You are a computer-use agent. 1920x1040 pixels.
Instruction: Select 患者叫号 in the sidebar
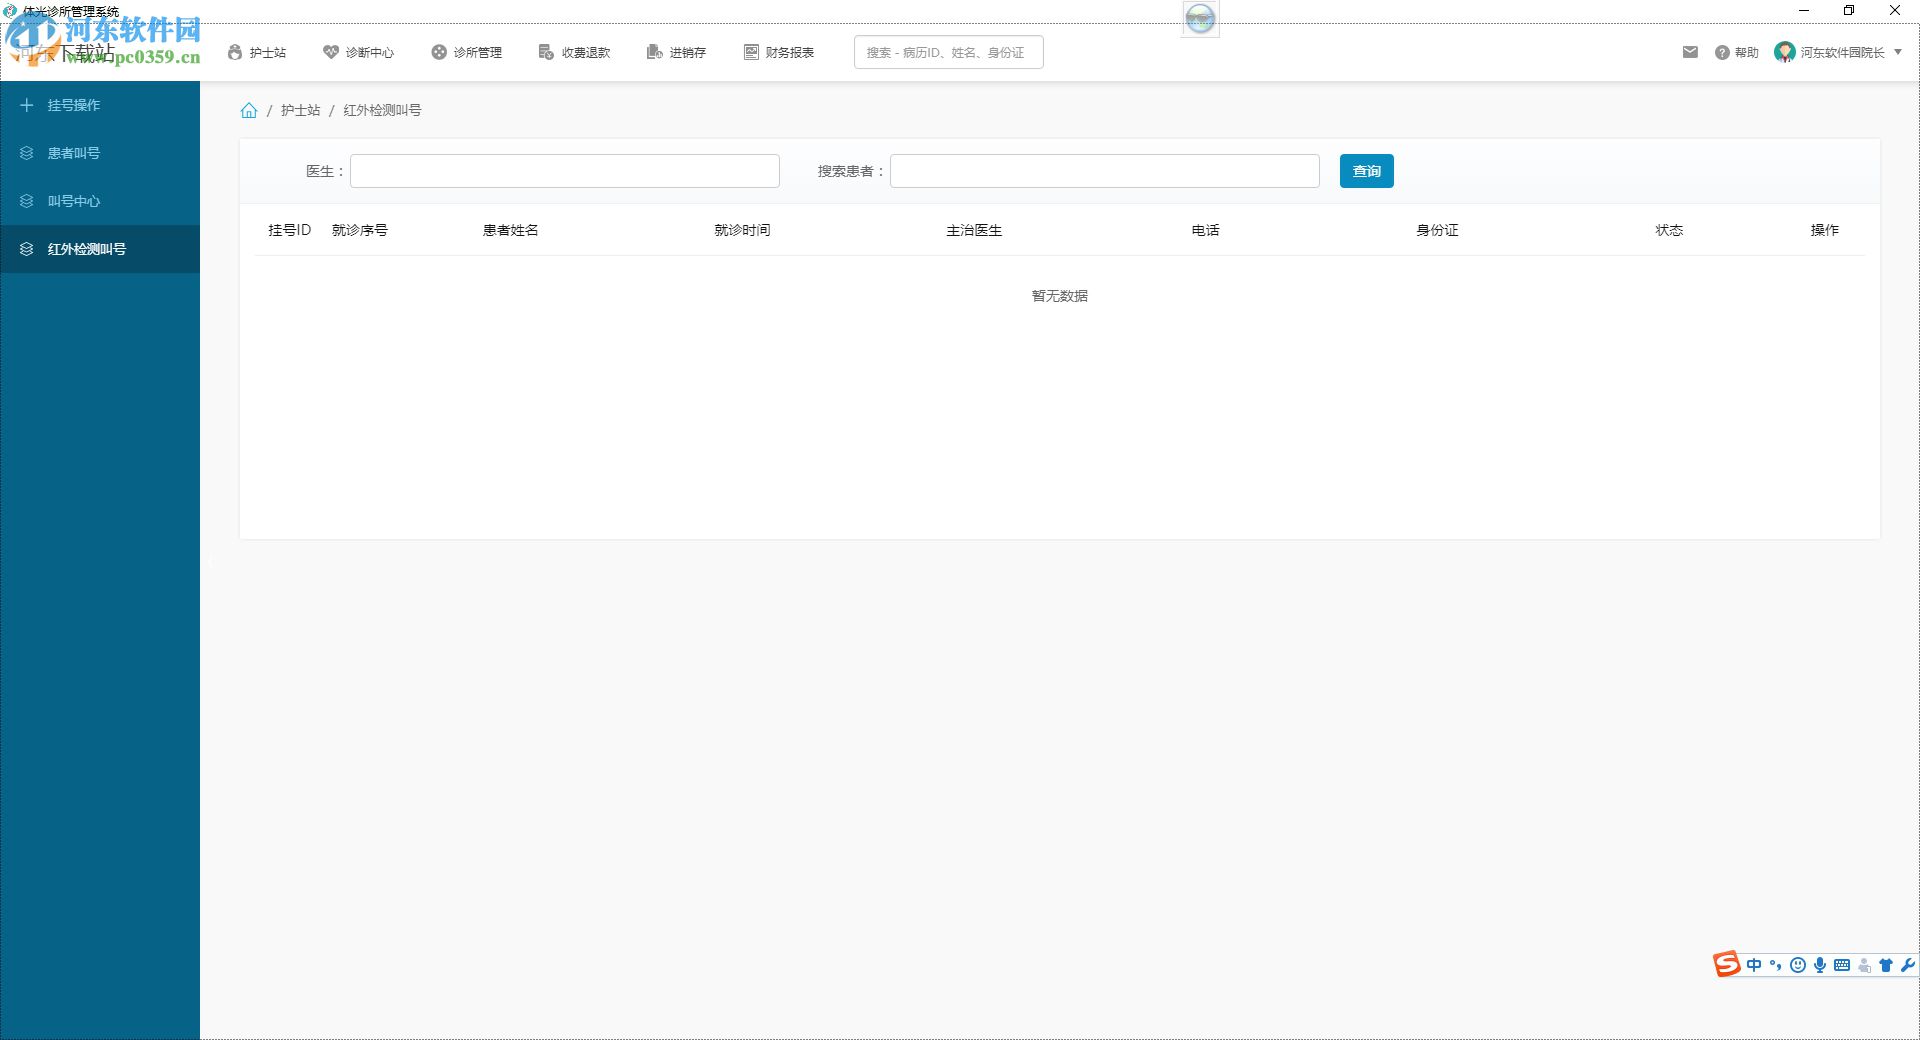(x=100, y=153)
